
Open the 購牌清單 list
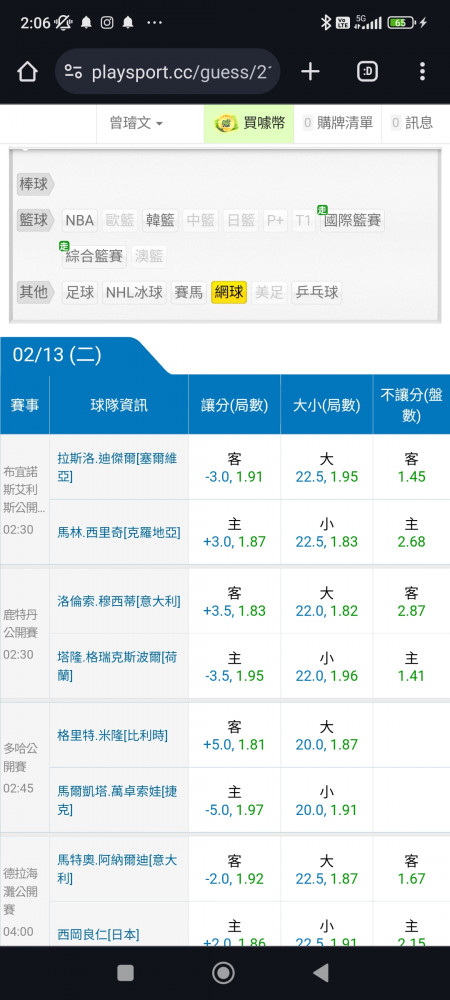coord(338,123)
